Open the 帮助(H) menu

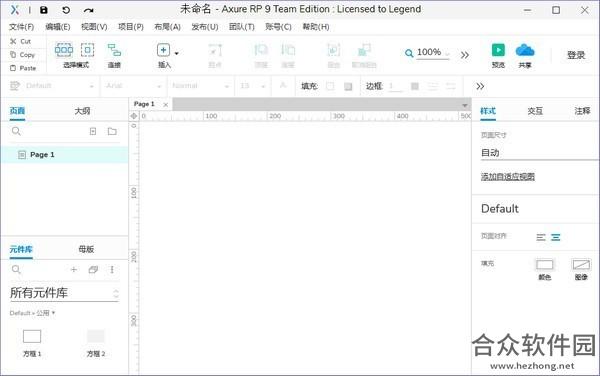(316, 27)
